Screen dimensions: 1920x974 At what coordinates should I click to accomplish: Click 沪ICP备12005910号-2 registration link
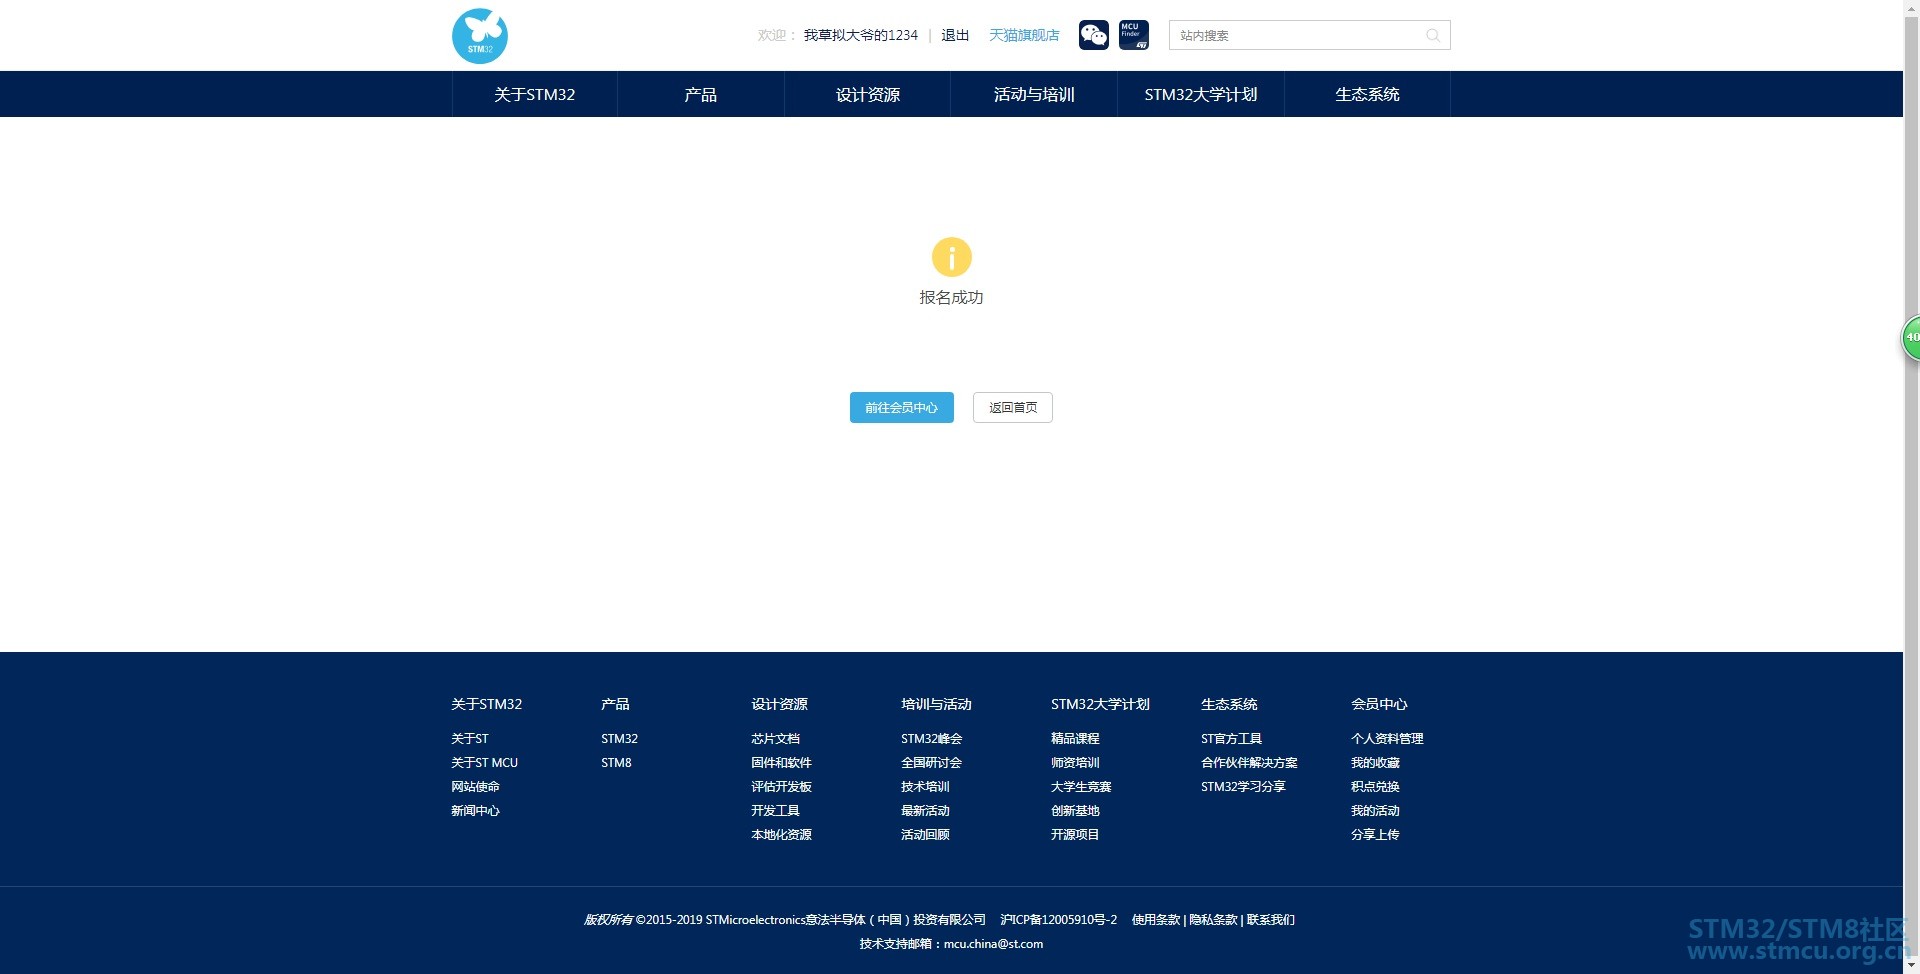pos(1059,919)
